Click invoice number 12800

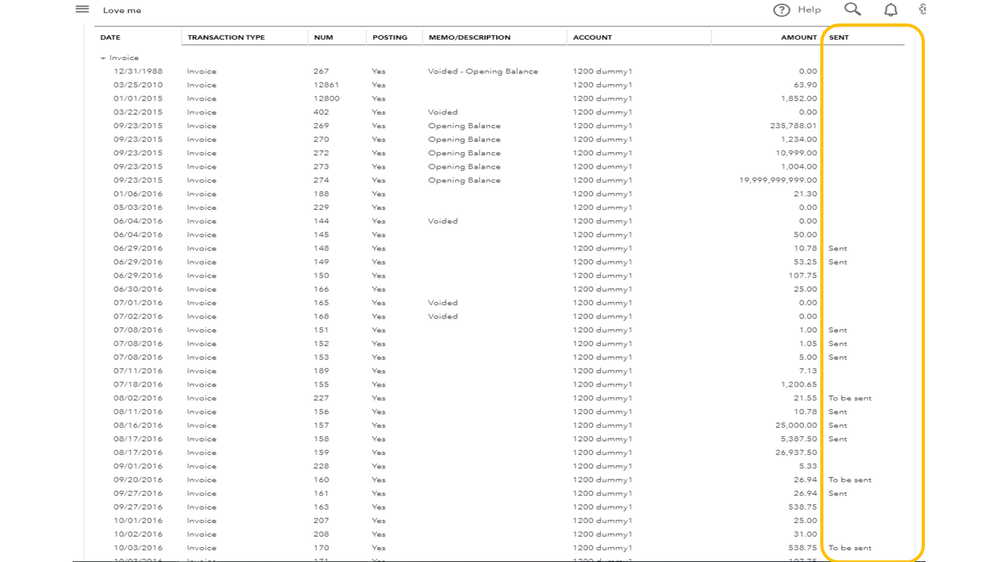(x=326, y=99)
